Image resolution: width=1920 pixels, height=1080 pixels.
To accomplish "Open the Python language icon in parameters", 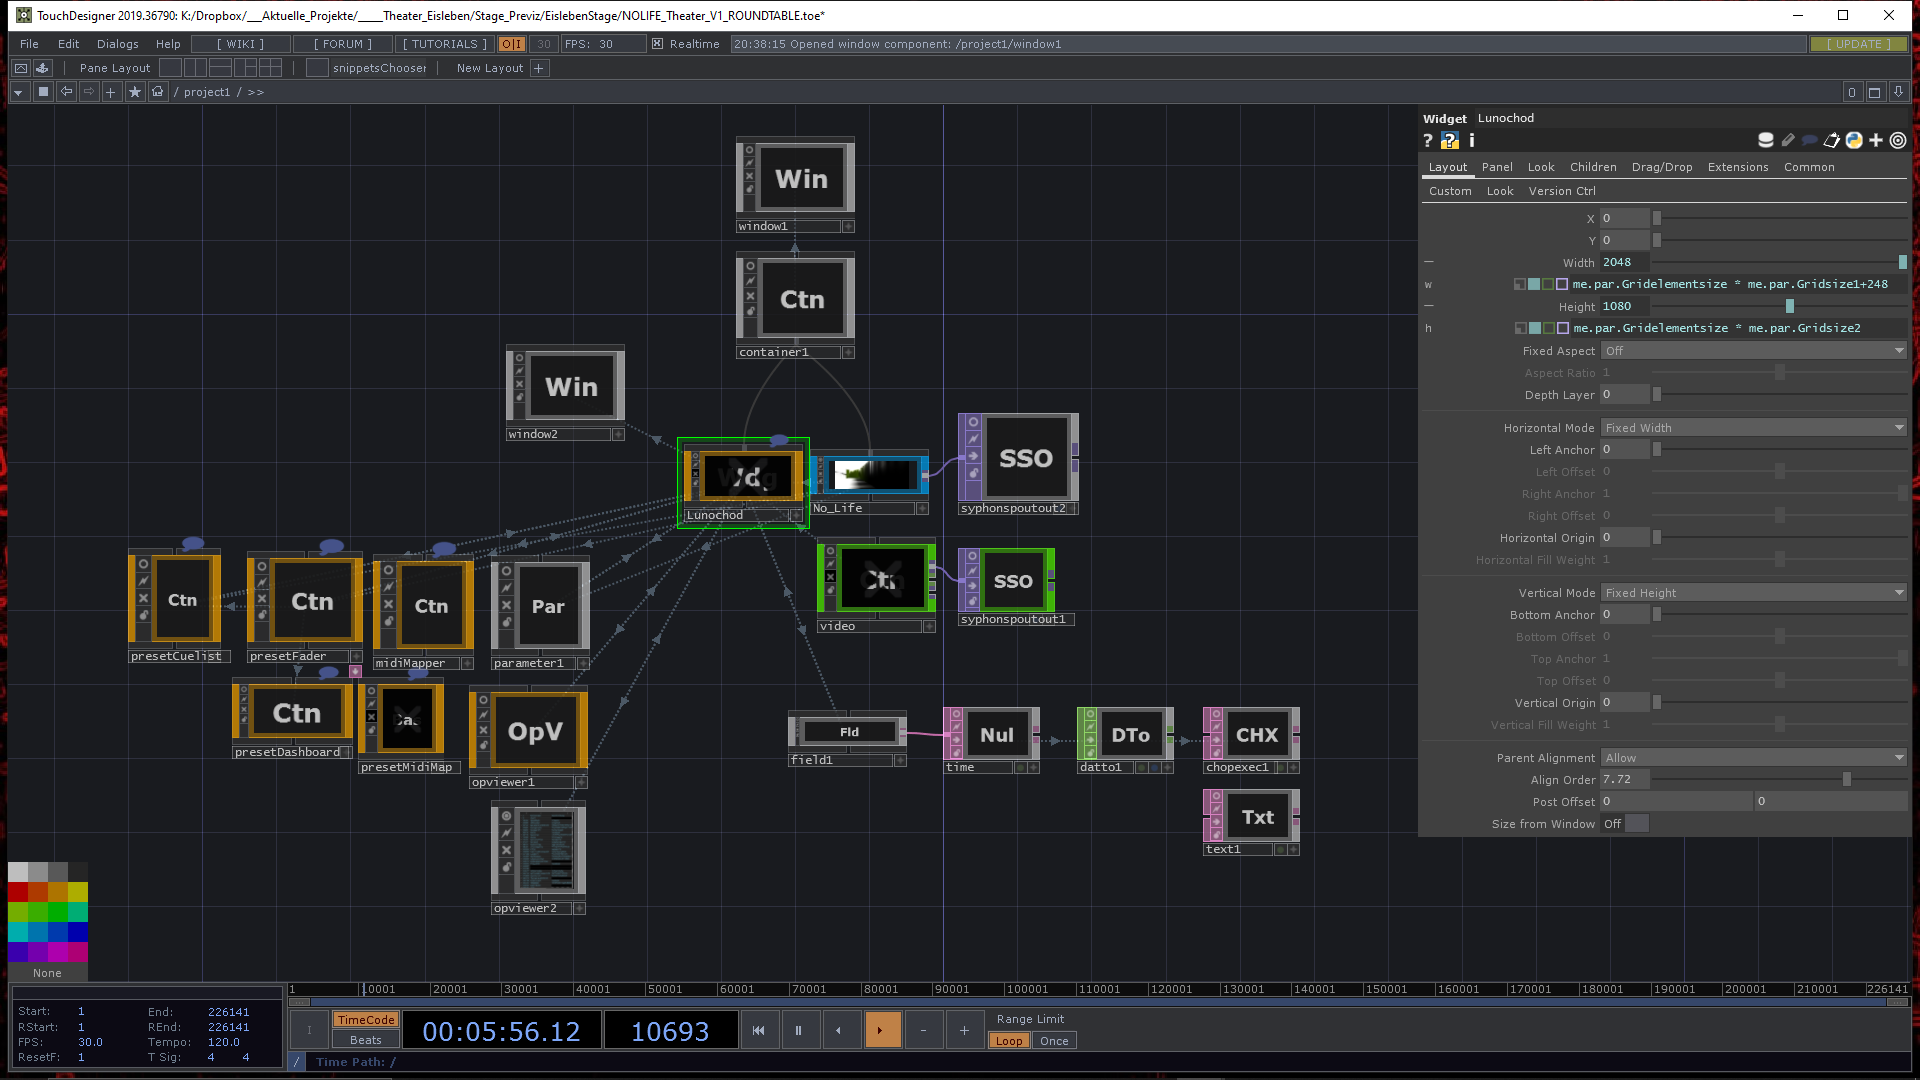I will coord(1854,141).
